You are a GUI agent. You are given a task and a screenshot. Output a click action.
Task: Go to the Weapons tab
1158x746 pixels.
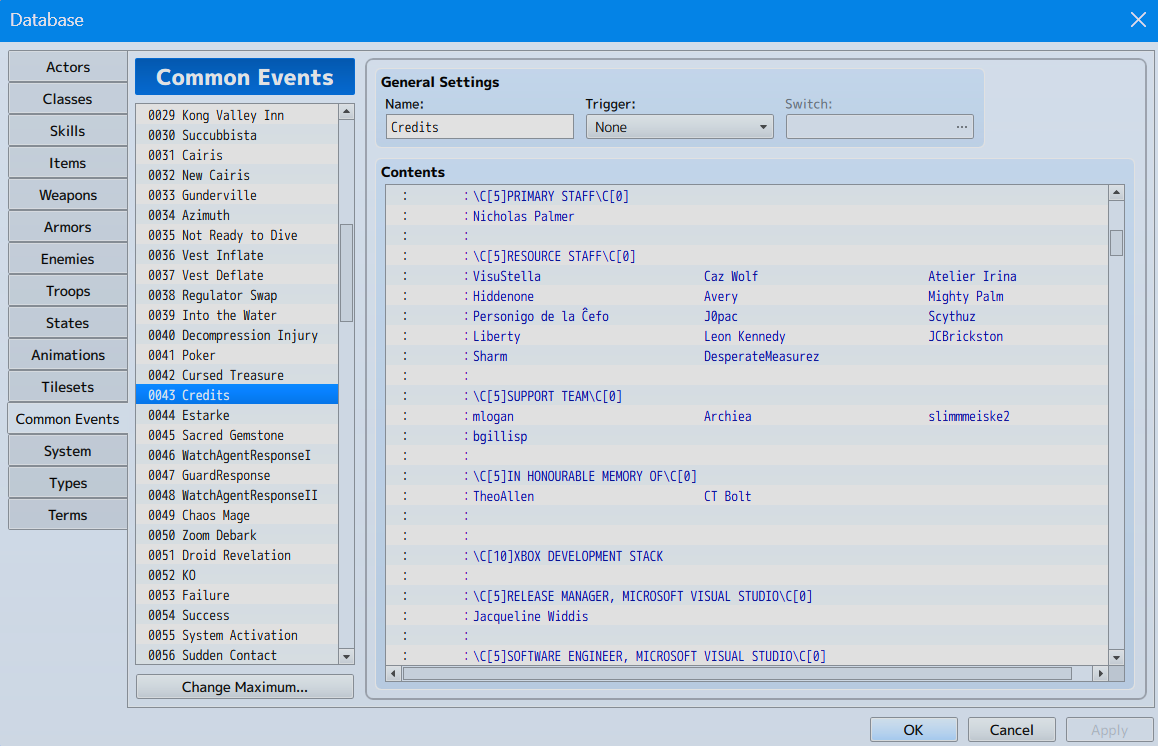[67, 195]
